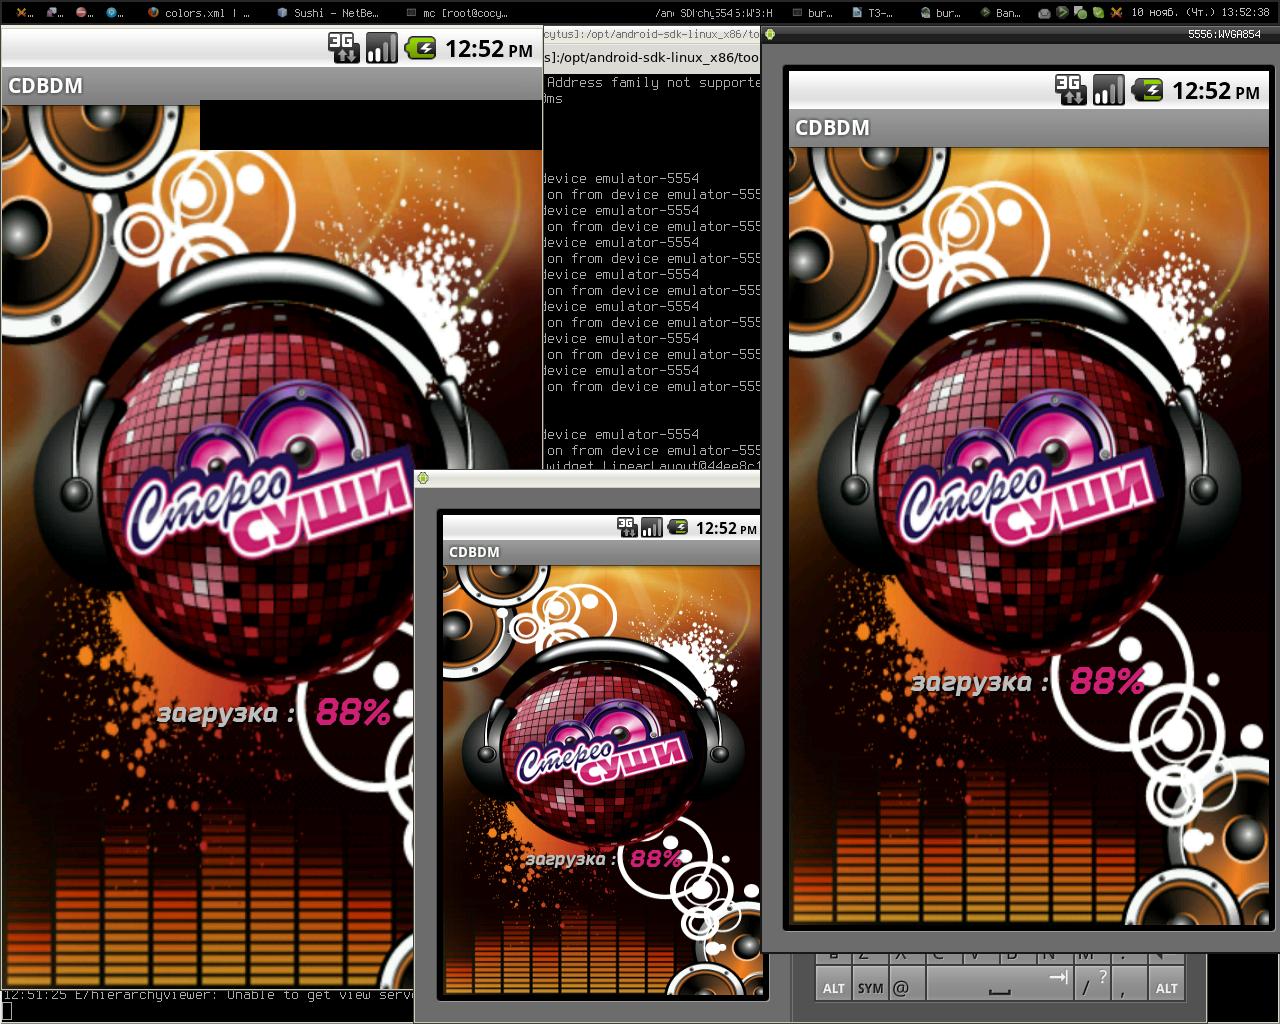Tap the 3G data icon in the right emulator
This screenshot has width=1280, height=1024.
(x=1071, y=90)
